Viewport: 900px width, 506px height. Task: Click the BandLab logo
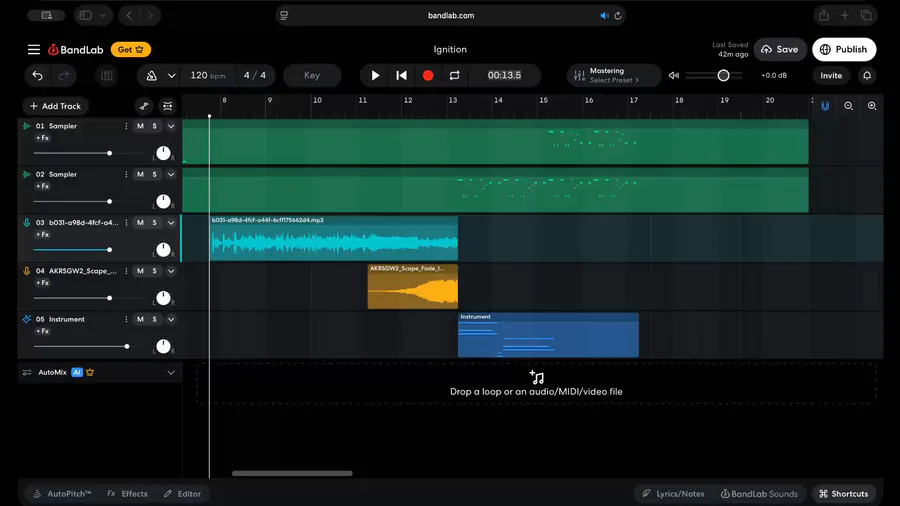point(76,50)
